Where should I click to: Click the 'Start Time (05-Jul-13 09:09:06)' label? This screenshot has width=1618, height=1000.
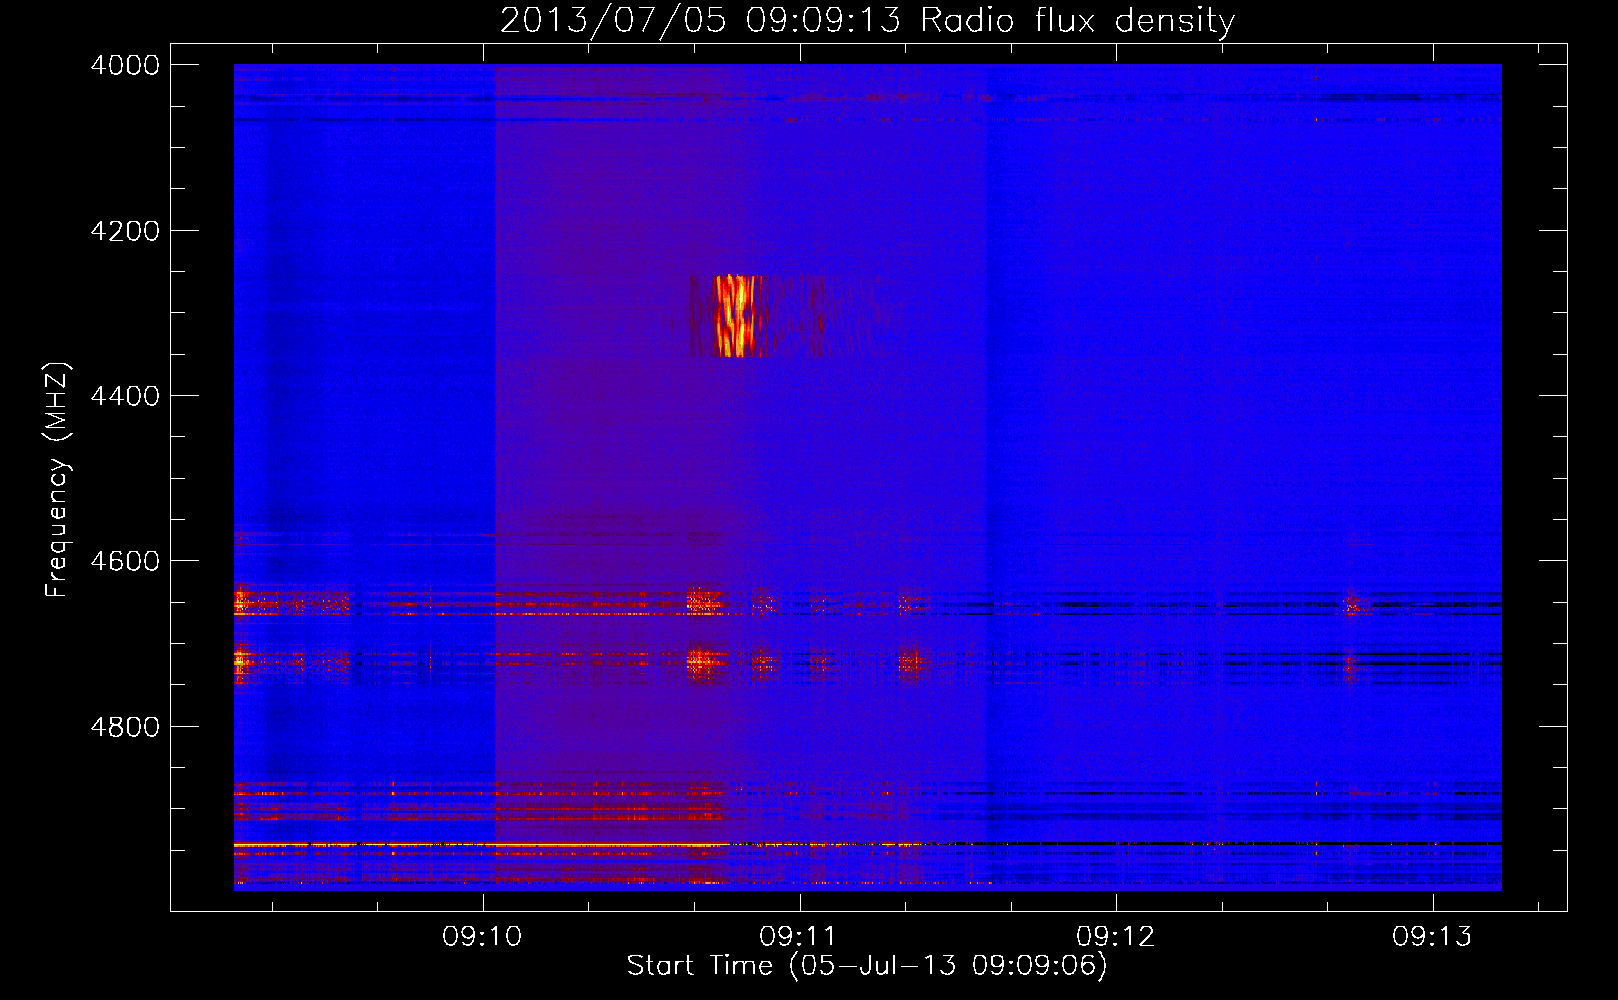point(867,966)
